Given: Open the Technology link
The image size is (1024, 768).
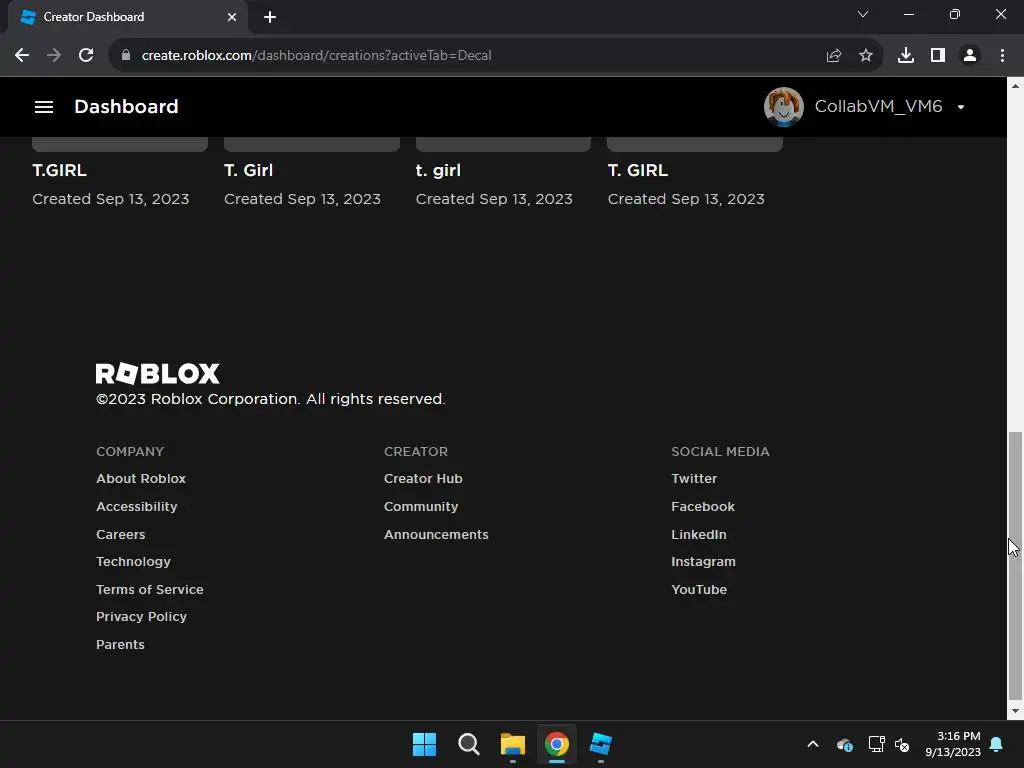Looking at the screenshot, I should tap(133, 562).
